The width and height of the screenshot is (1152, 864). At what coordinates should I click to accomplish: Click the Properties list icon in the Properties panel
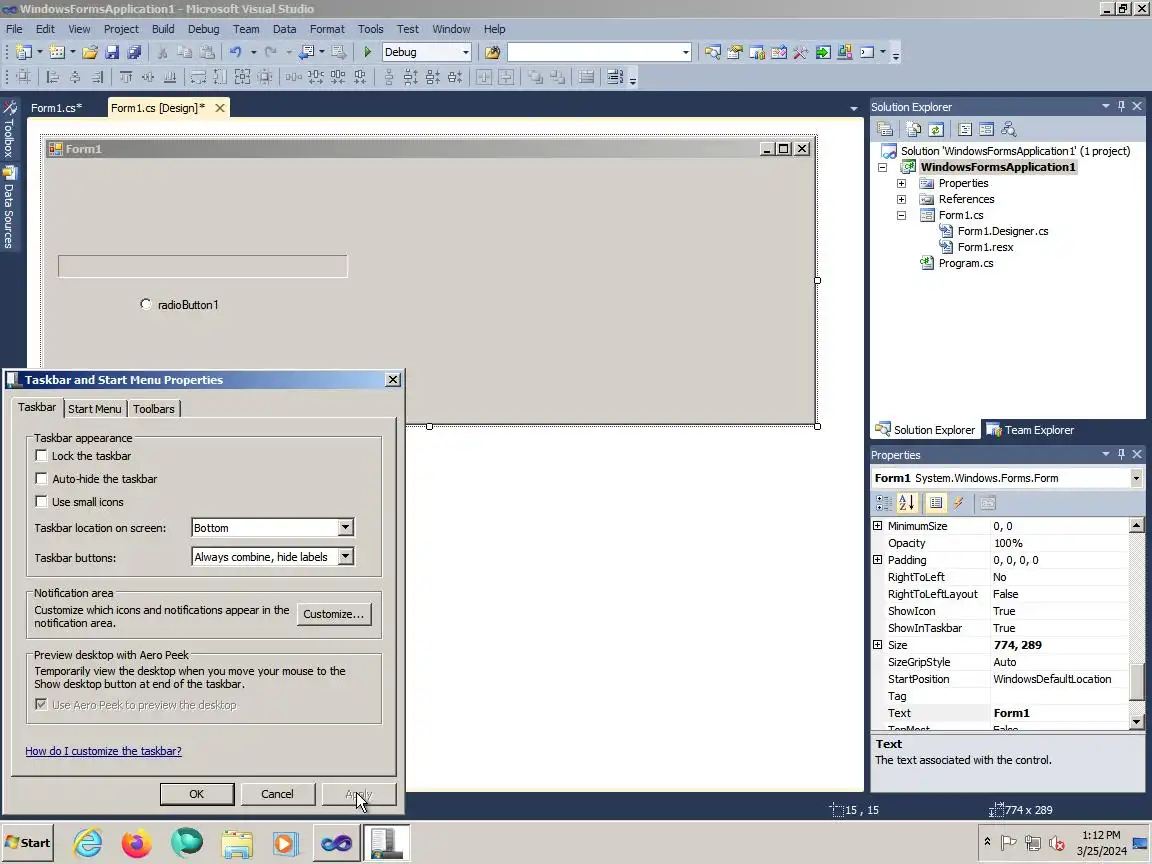[935, 503]
